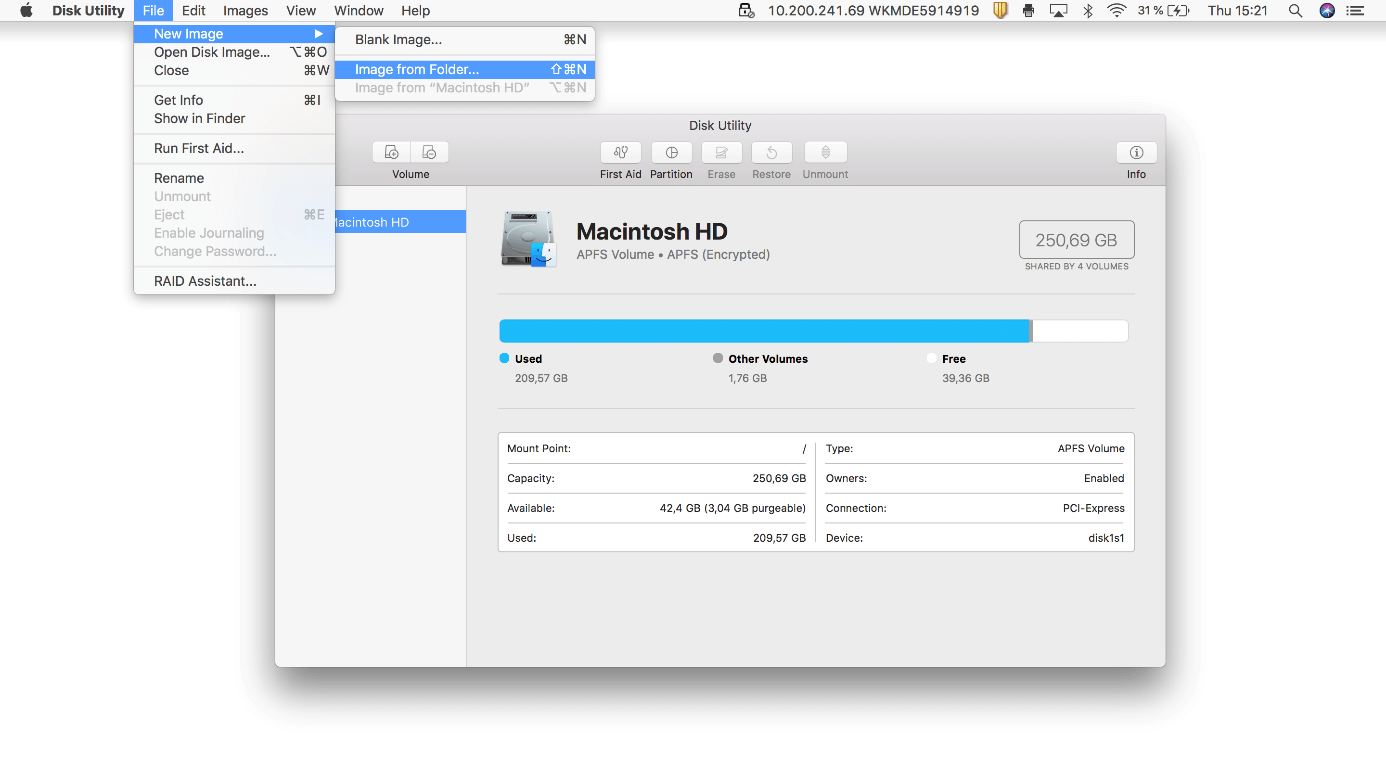This screenshot has width=1386, height=764.
Task: Click the File menu in menu bar
Action: point(153,11)
